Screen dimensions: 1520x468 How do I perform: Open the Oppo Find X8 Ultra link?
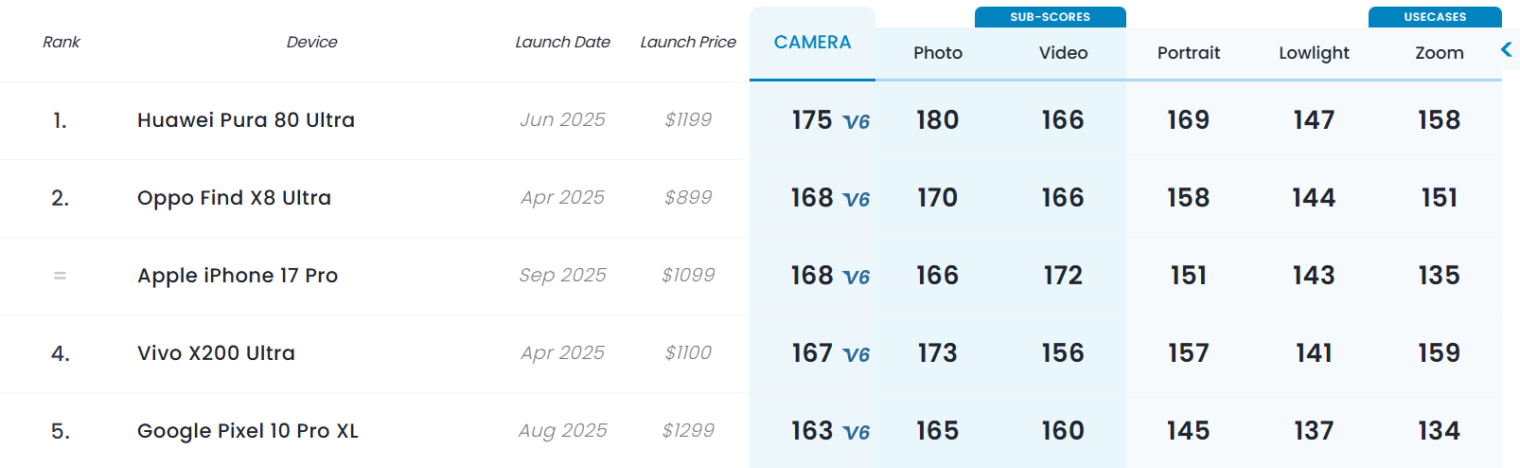click(234, 198)
